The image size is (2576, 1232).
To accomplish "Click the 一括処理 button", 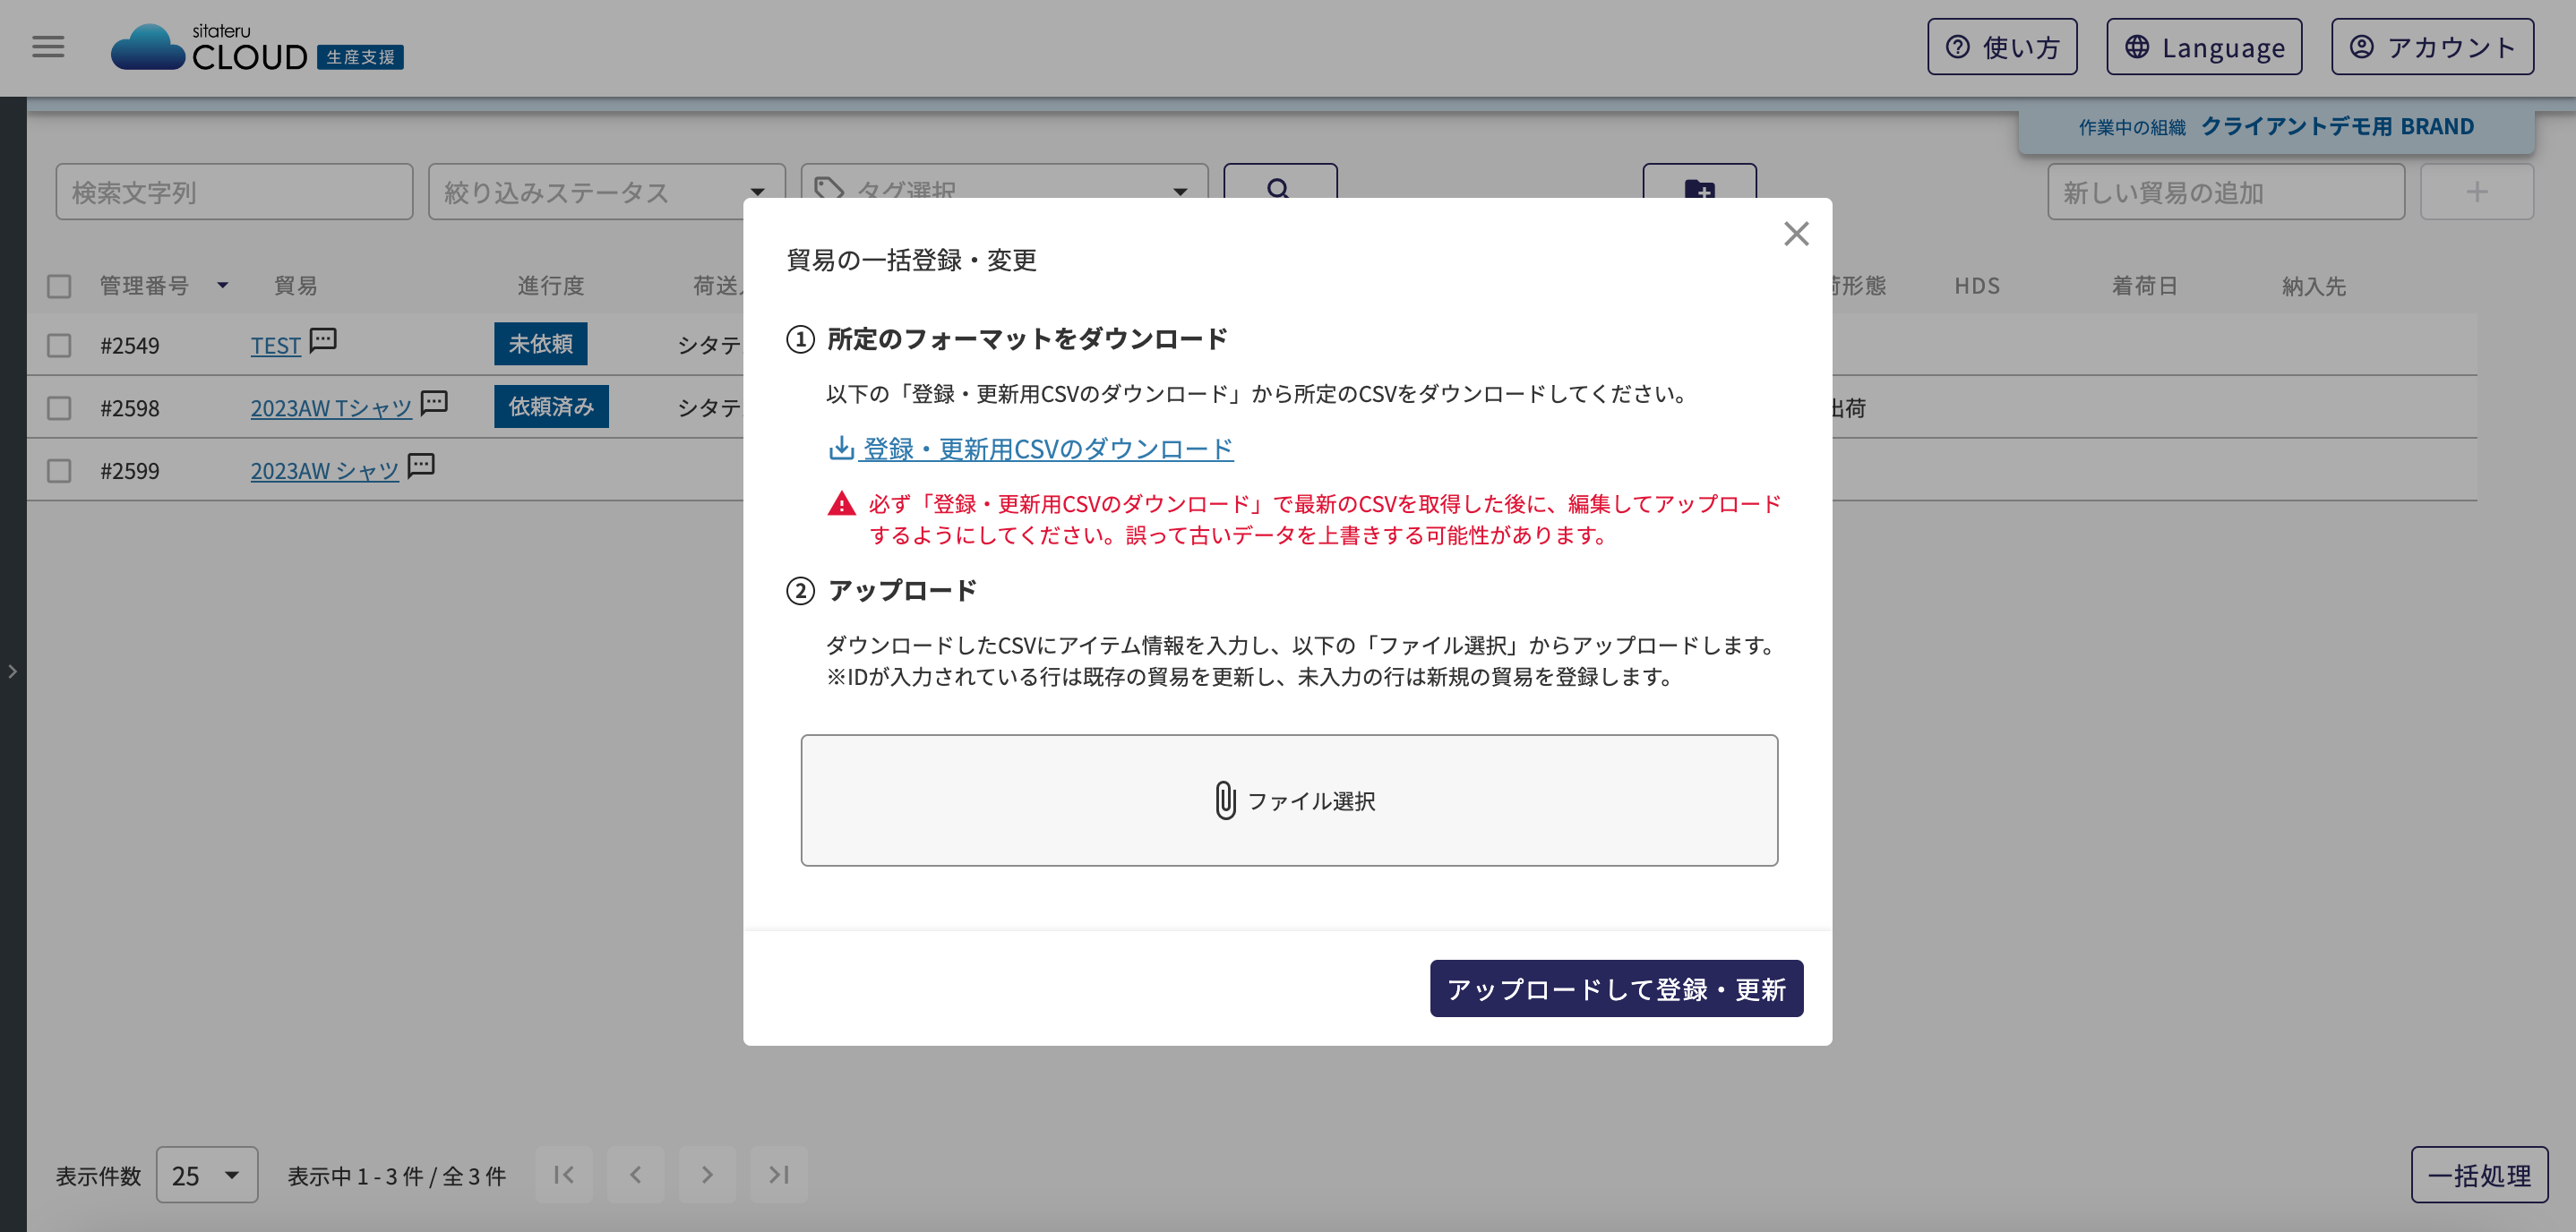I will pyautogui.click(x=2479, y=1175).
